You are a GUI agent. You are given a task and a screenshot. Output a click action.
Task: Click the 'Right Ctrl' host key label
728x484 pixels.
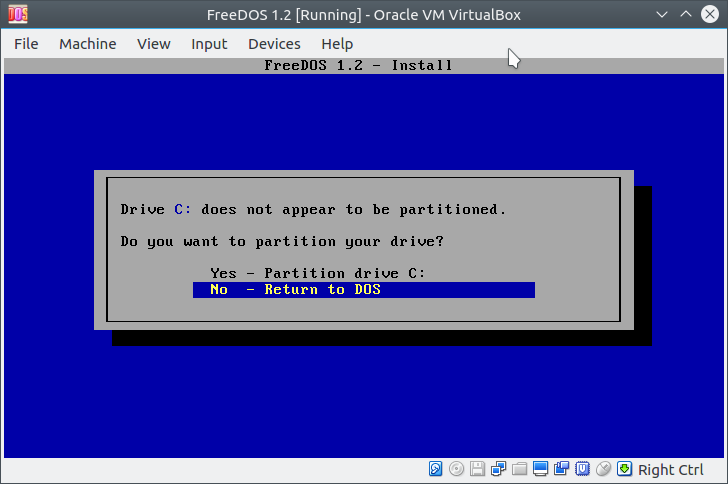670,470
